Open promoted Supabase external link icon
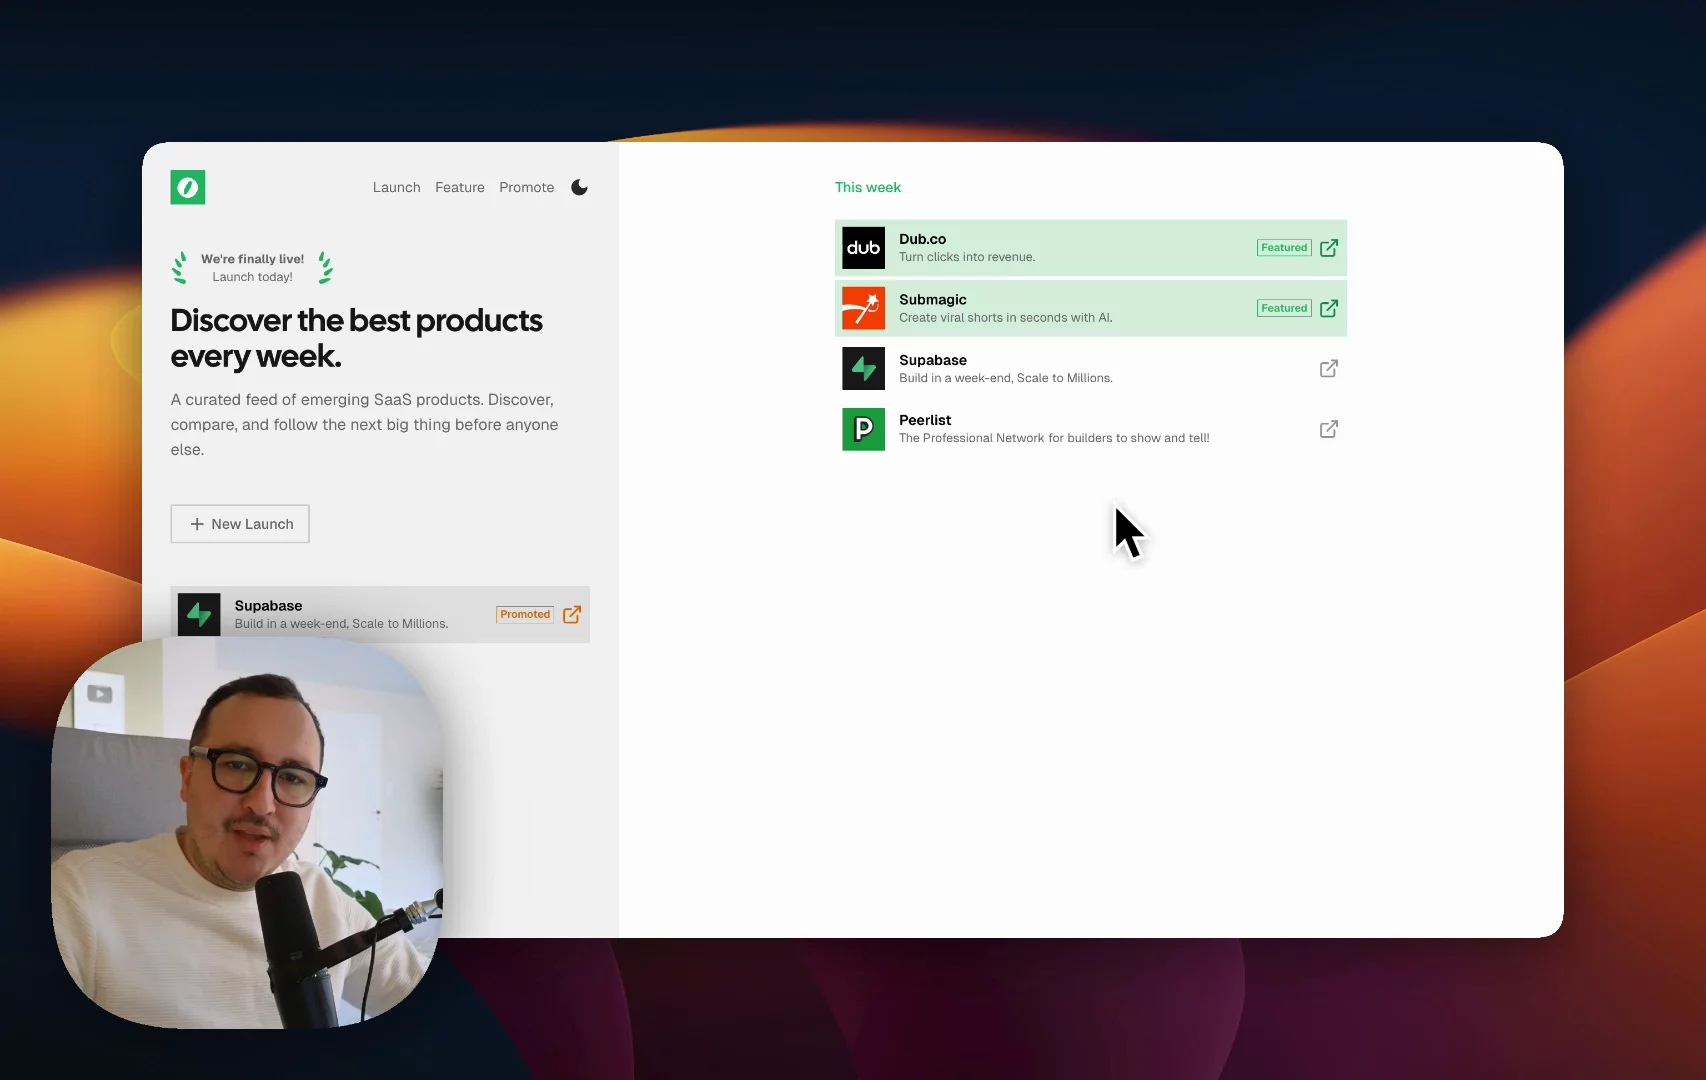 572,615
